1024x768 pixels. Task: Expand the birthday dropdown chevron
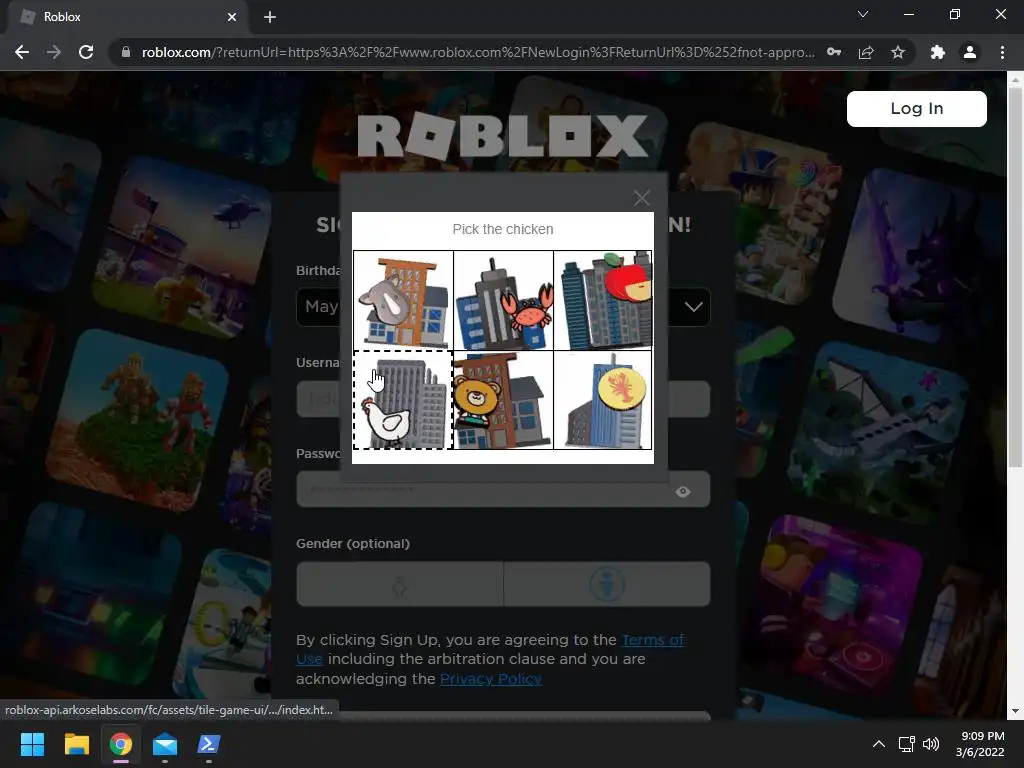pyautogui.click(x=694, y=306)
